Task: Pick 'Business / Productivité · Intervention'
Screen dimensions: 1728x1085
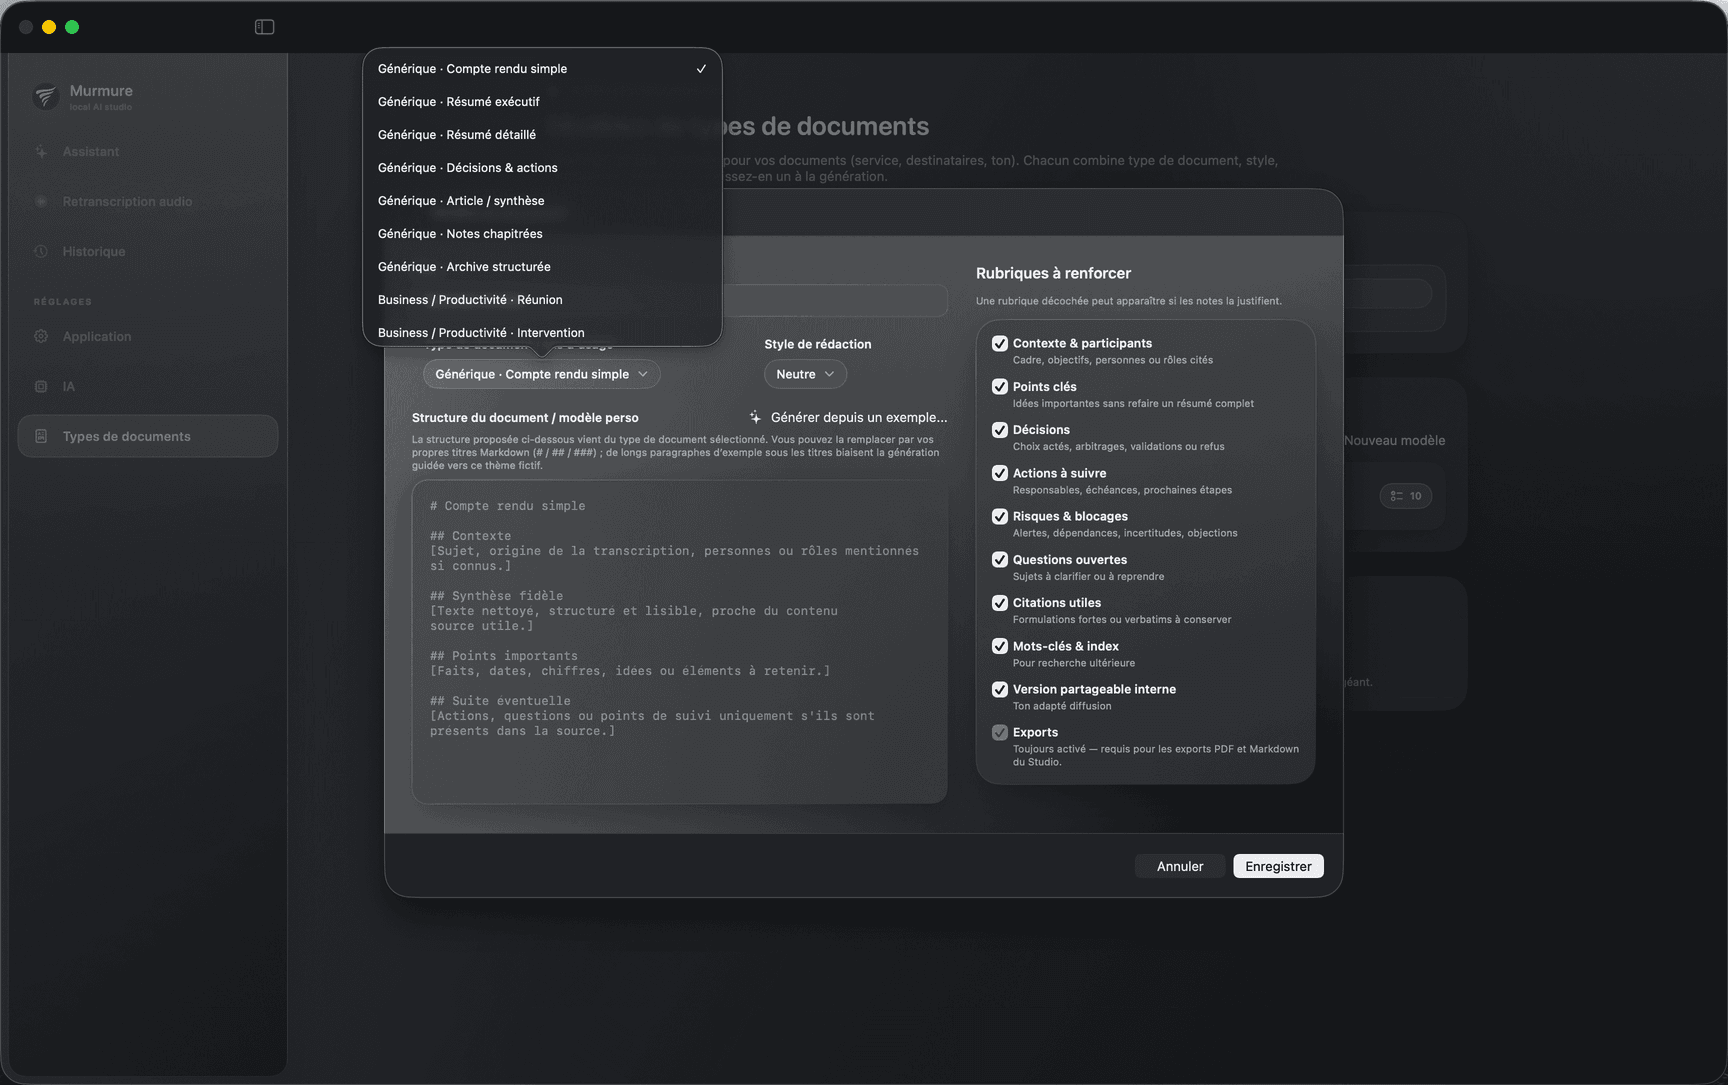Action: [x=542, y=332]
